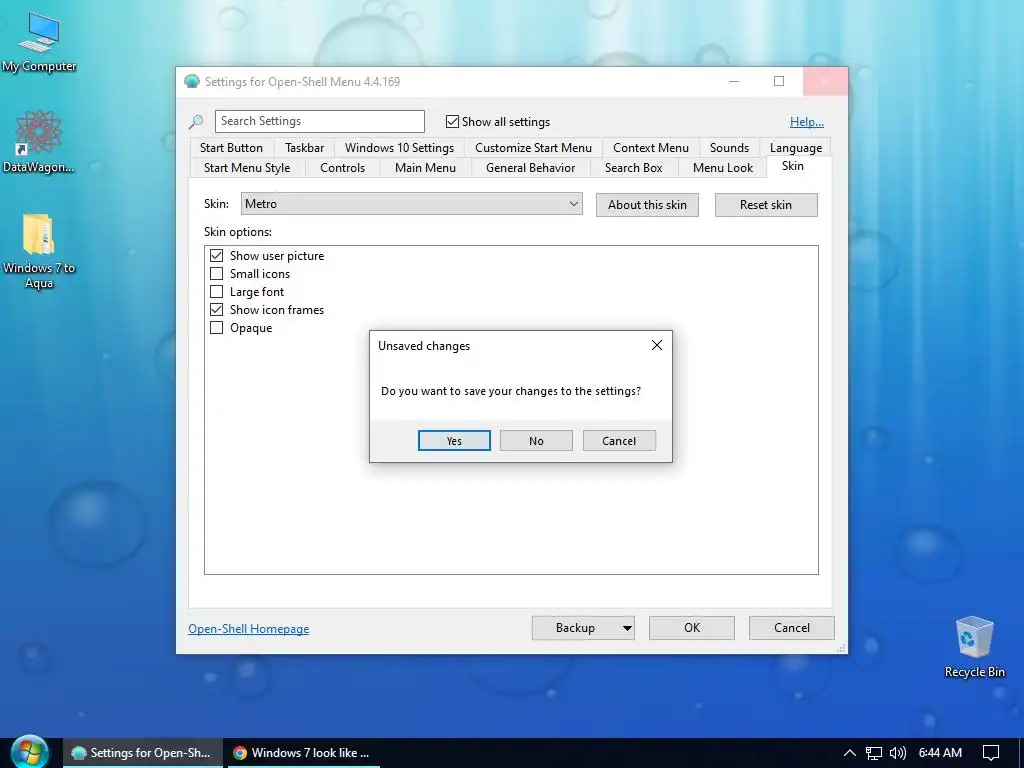The height and width of the screenshot is (768, 1024).
Task: Uncheck Show icon frames option
Action: click(x=216, y=310)
